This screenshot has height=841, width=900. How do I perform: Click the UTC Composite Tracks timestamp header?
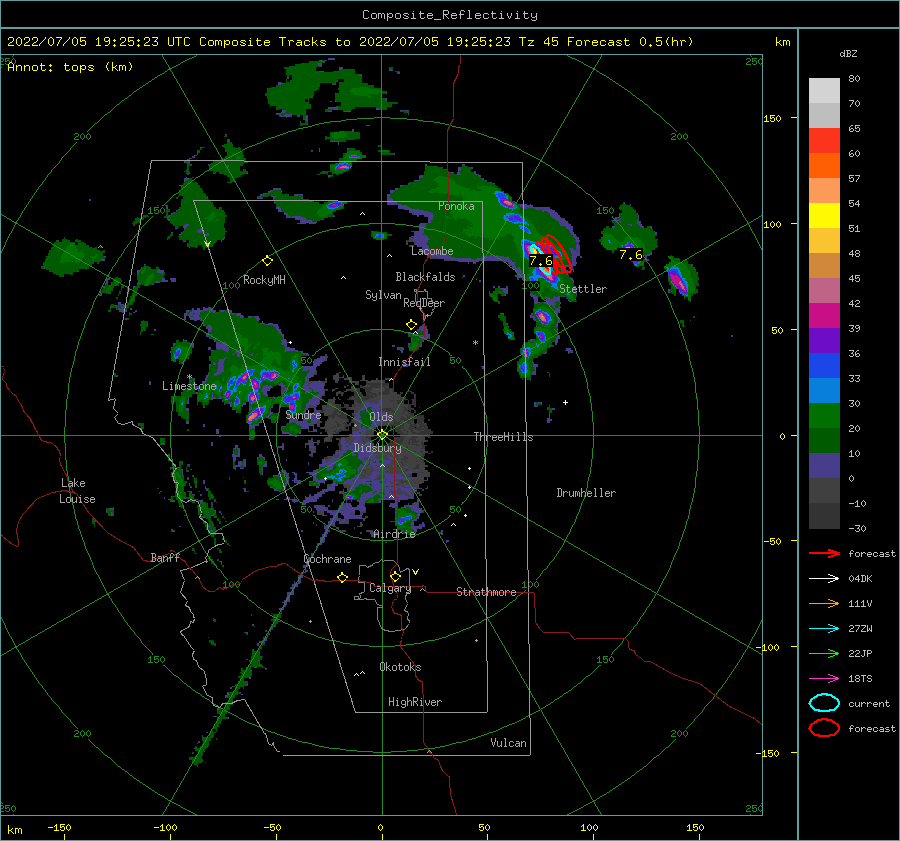350,42
